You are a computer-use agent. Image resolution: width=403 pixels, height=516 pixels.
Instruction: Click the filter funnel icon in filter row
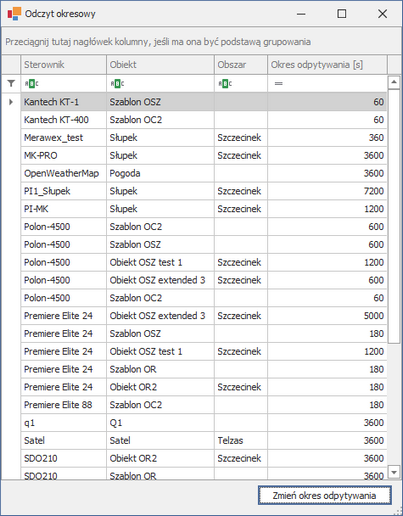[11, 83]
